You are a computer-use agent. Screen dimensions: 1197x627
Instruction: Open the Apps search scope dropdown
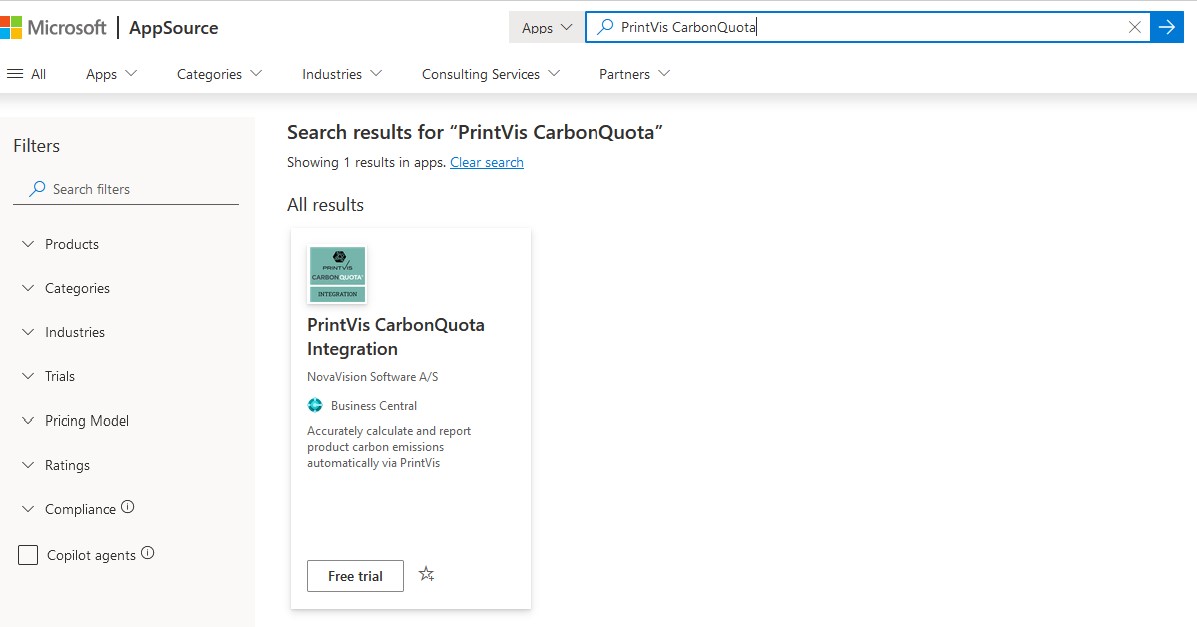(x=547, y=27)
